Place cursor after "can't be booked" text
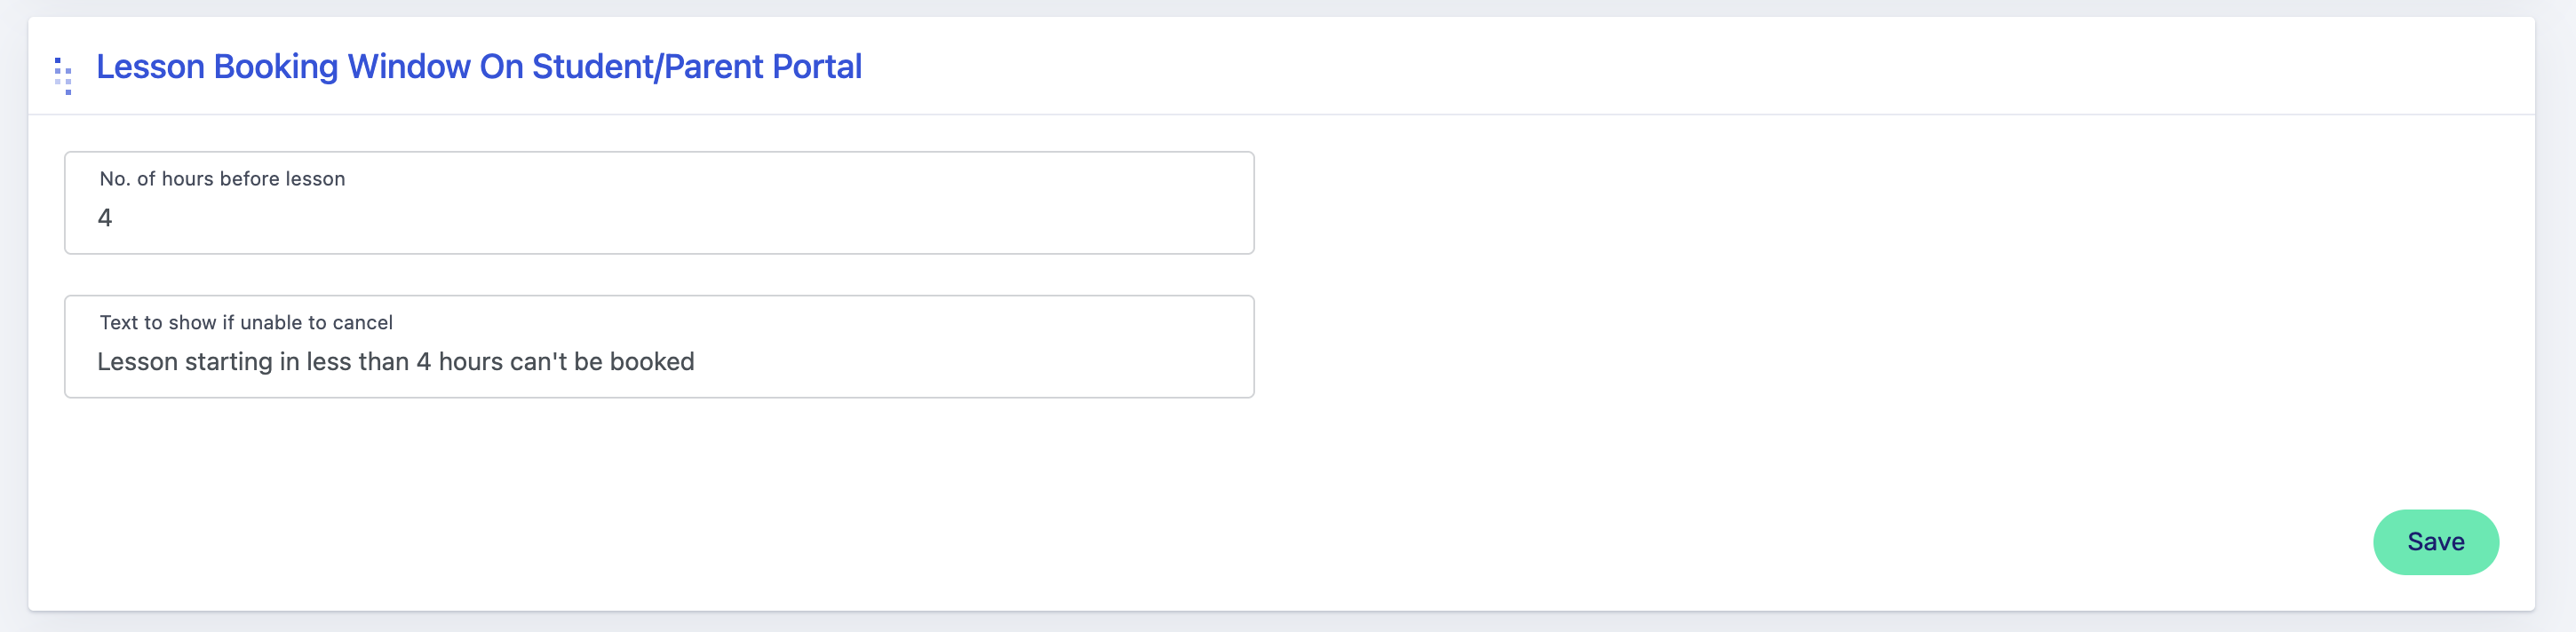Viewport: 2576px width, 632px height. [696, 362]
